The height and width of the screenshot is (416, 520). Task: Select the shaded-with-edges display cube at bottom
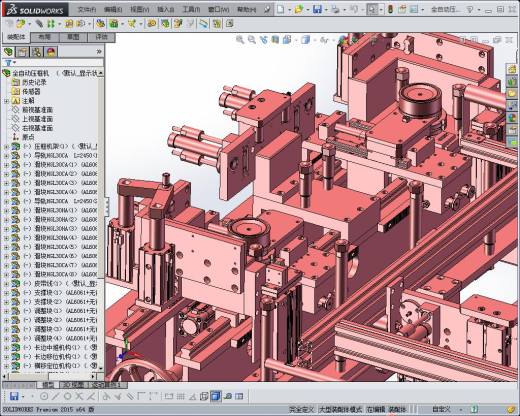click(216, 396)
